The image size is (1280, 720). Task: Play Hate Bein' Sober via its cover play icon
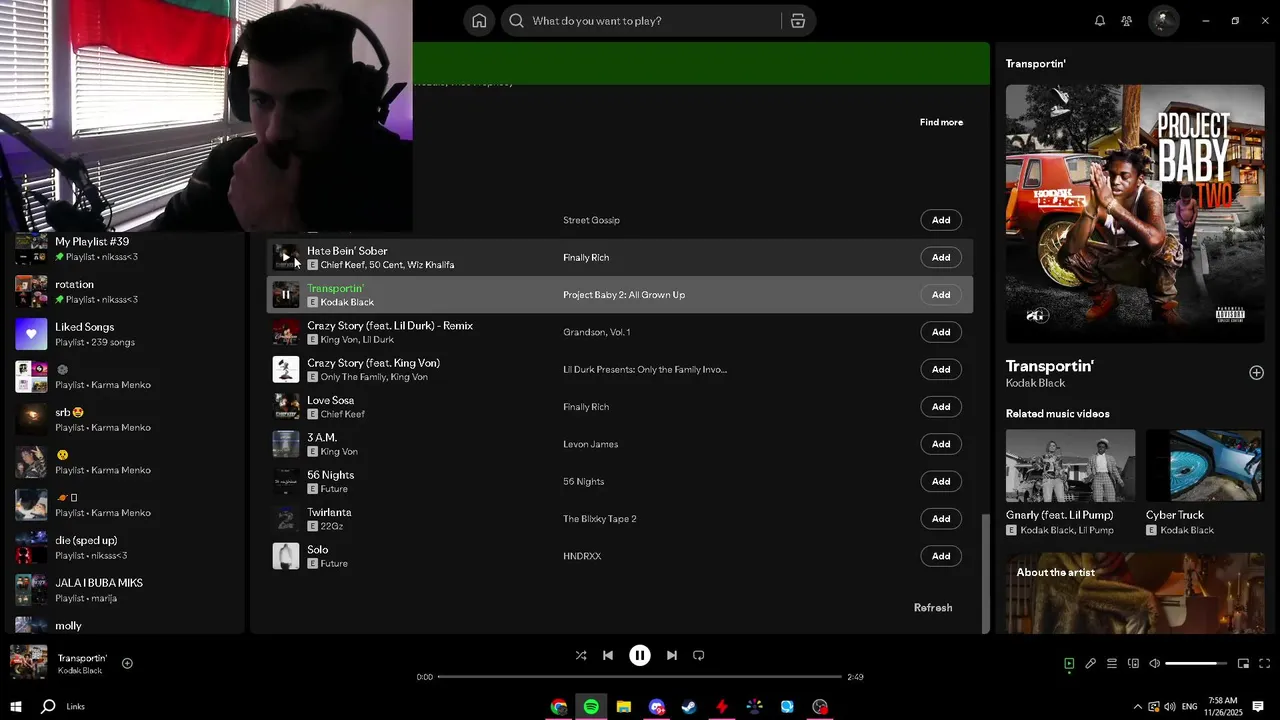pos(286,257)
